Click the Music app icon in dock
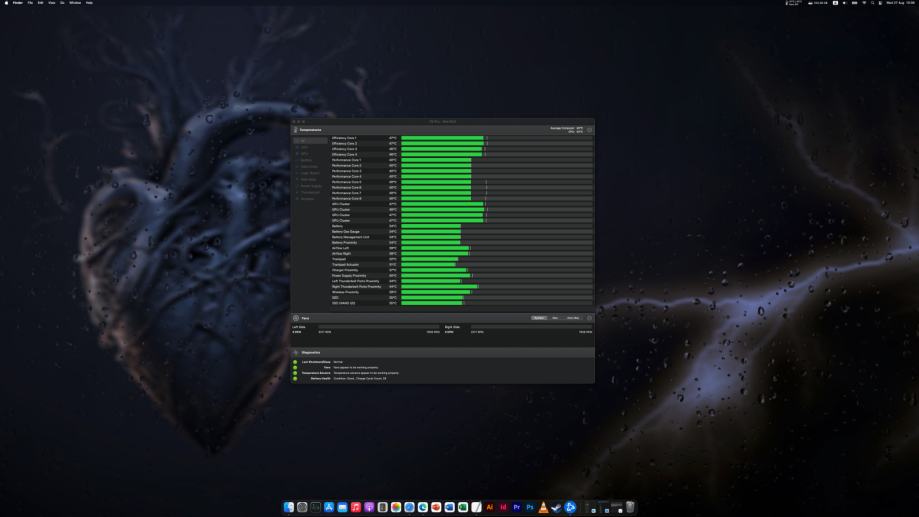Image resolution: width=919 pixels, height=517 pixels. coord(356,508)
